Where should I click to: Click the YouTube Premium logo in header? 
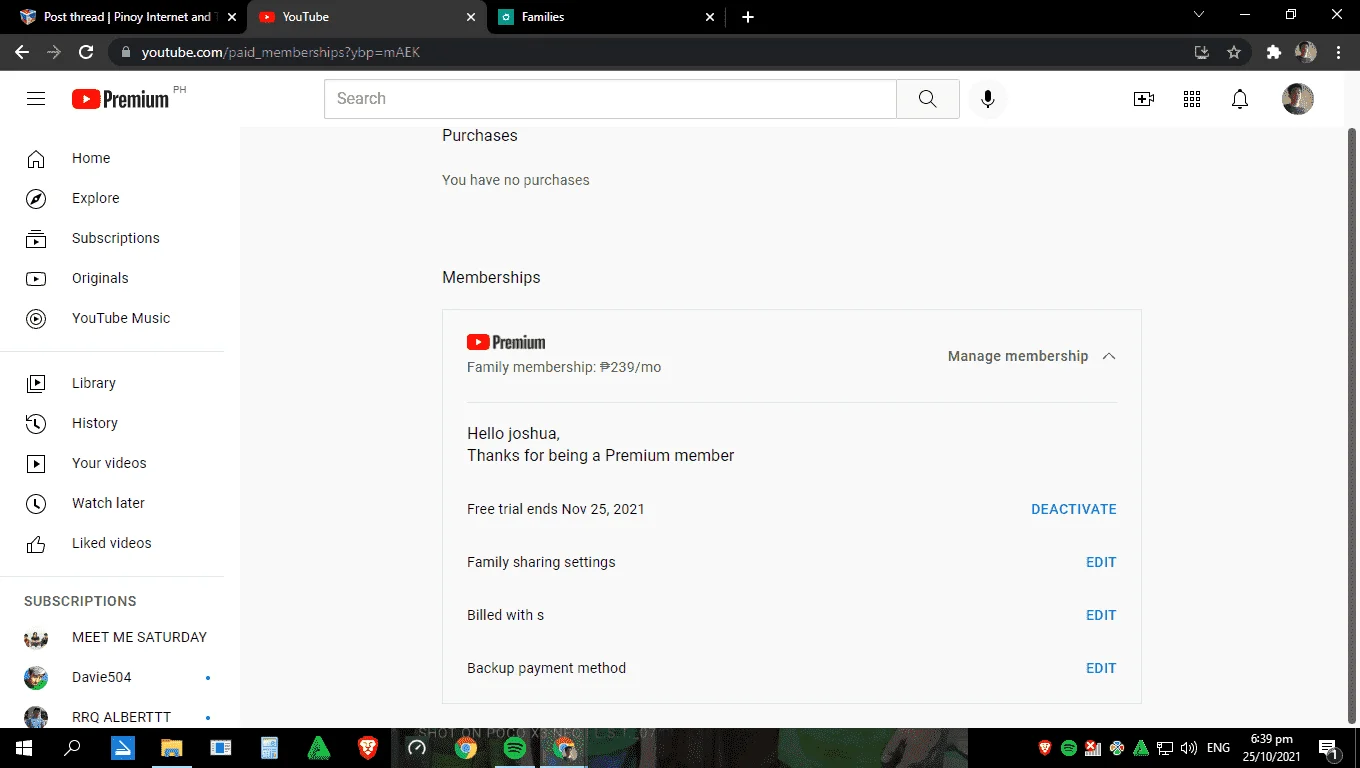click(x=121, y=99)
